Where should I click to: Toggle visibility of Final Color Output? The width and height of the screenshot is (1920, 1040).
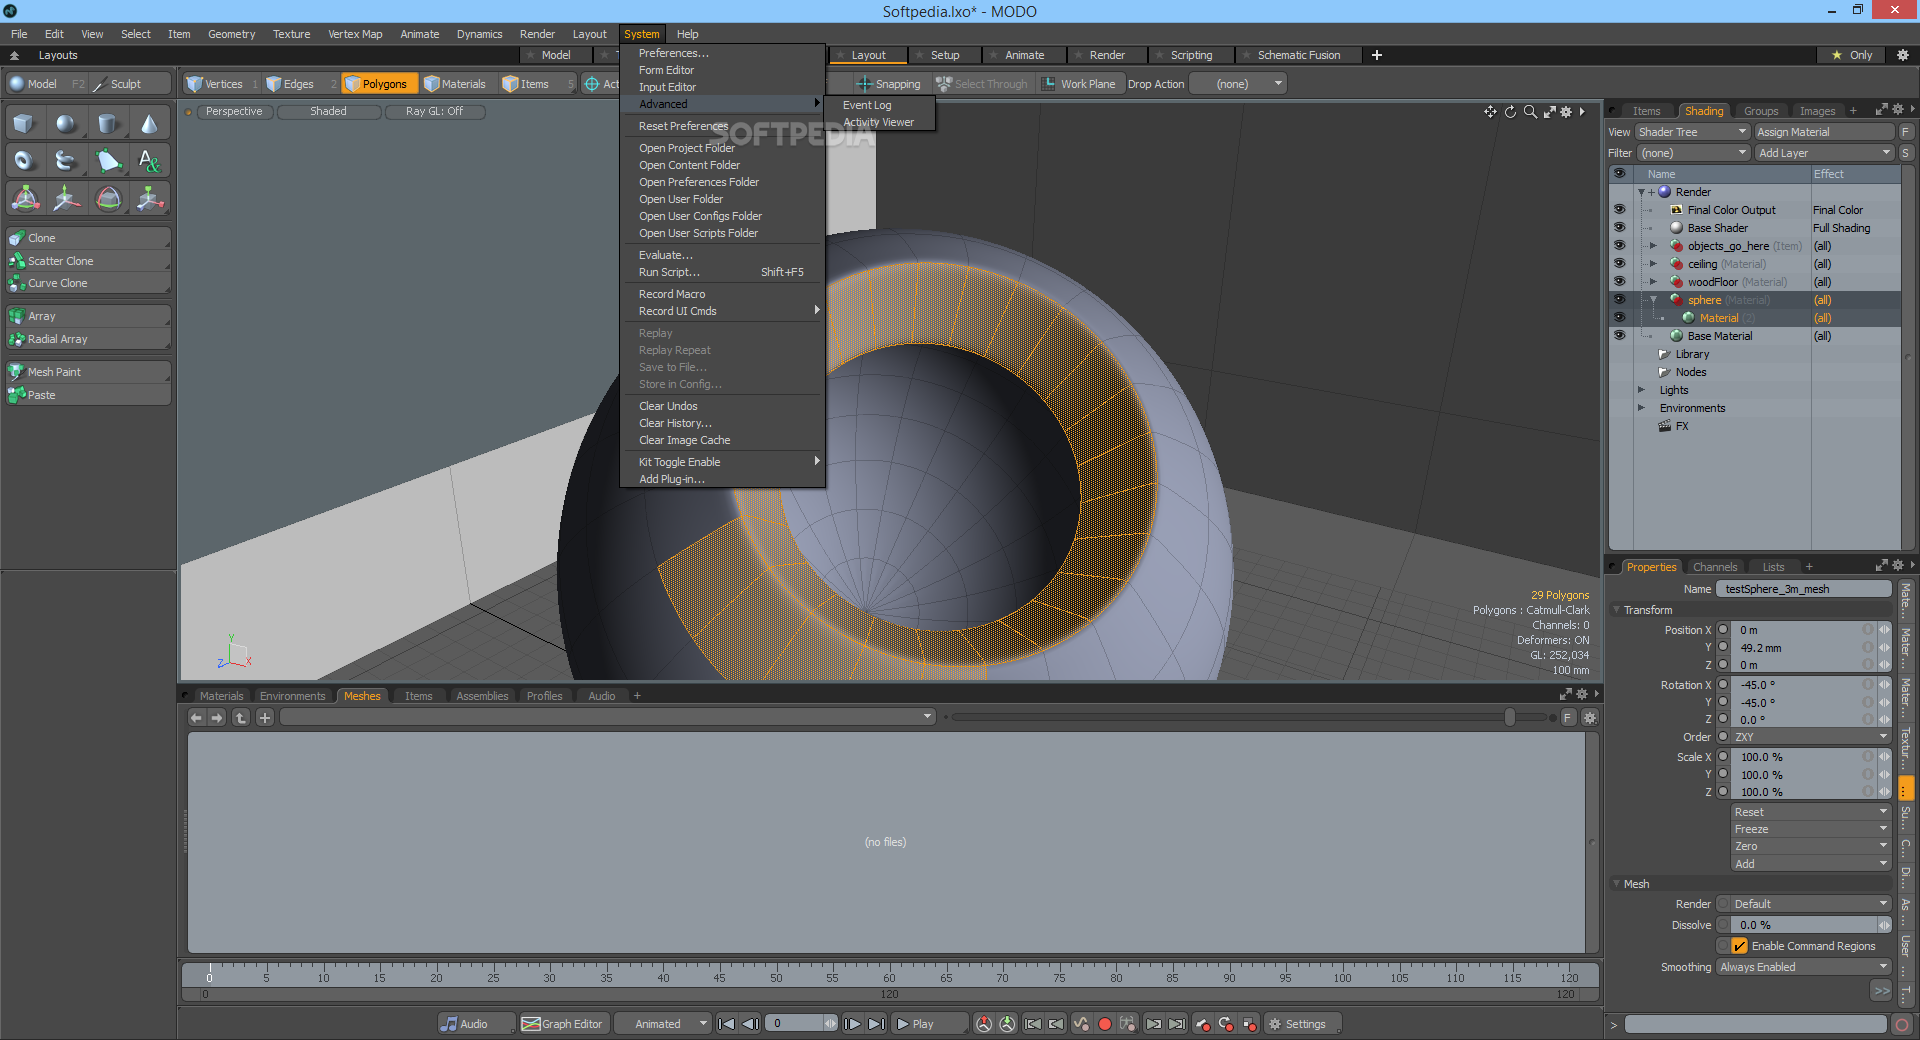click(x=1619, y=210)
